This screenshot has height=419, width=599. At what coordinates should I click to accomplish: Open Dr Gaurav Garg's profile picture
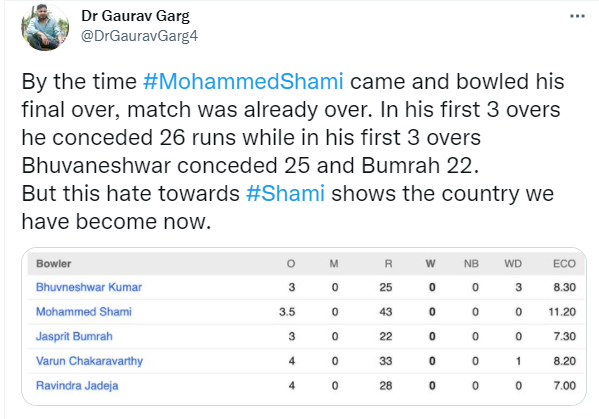coord(45,27)
